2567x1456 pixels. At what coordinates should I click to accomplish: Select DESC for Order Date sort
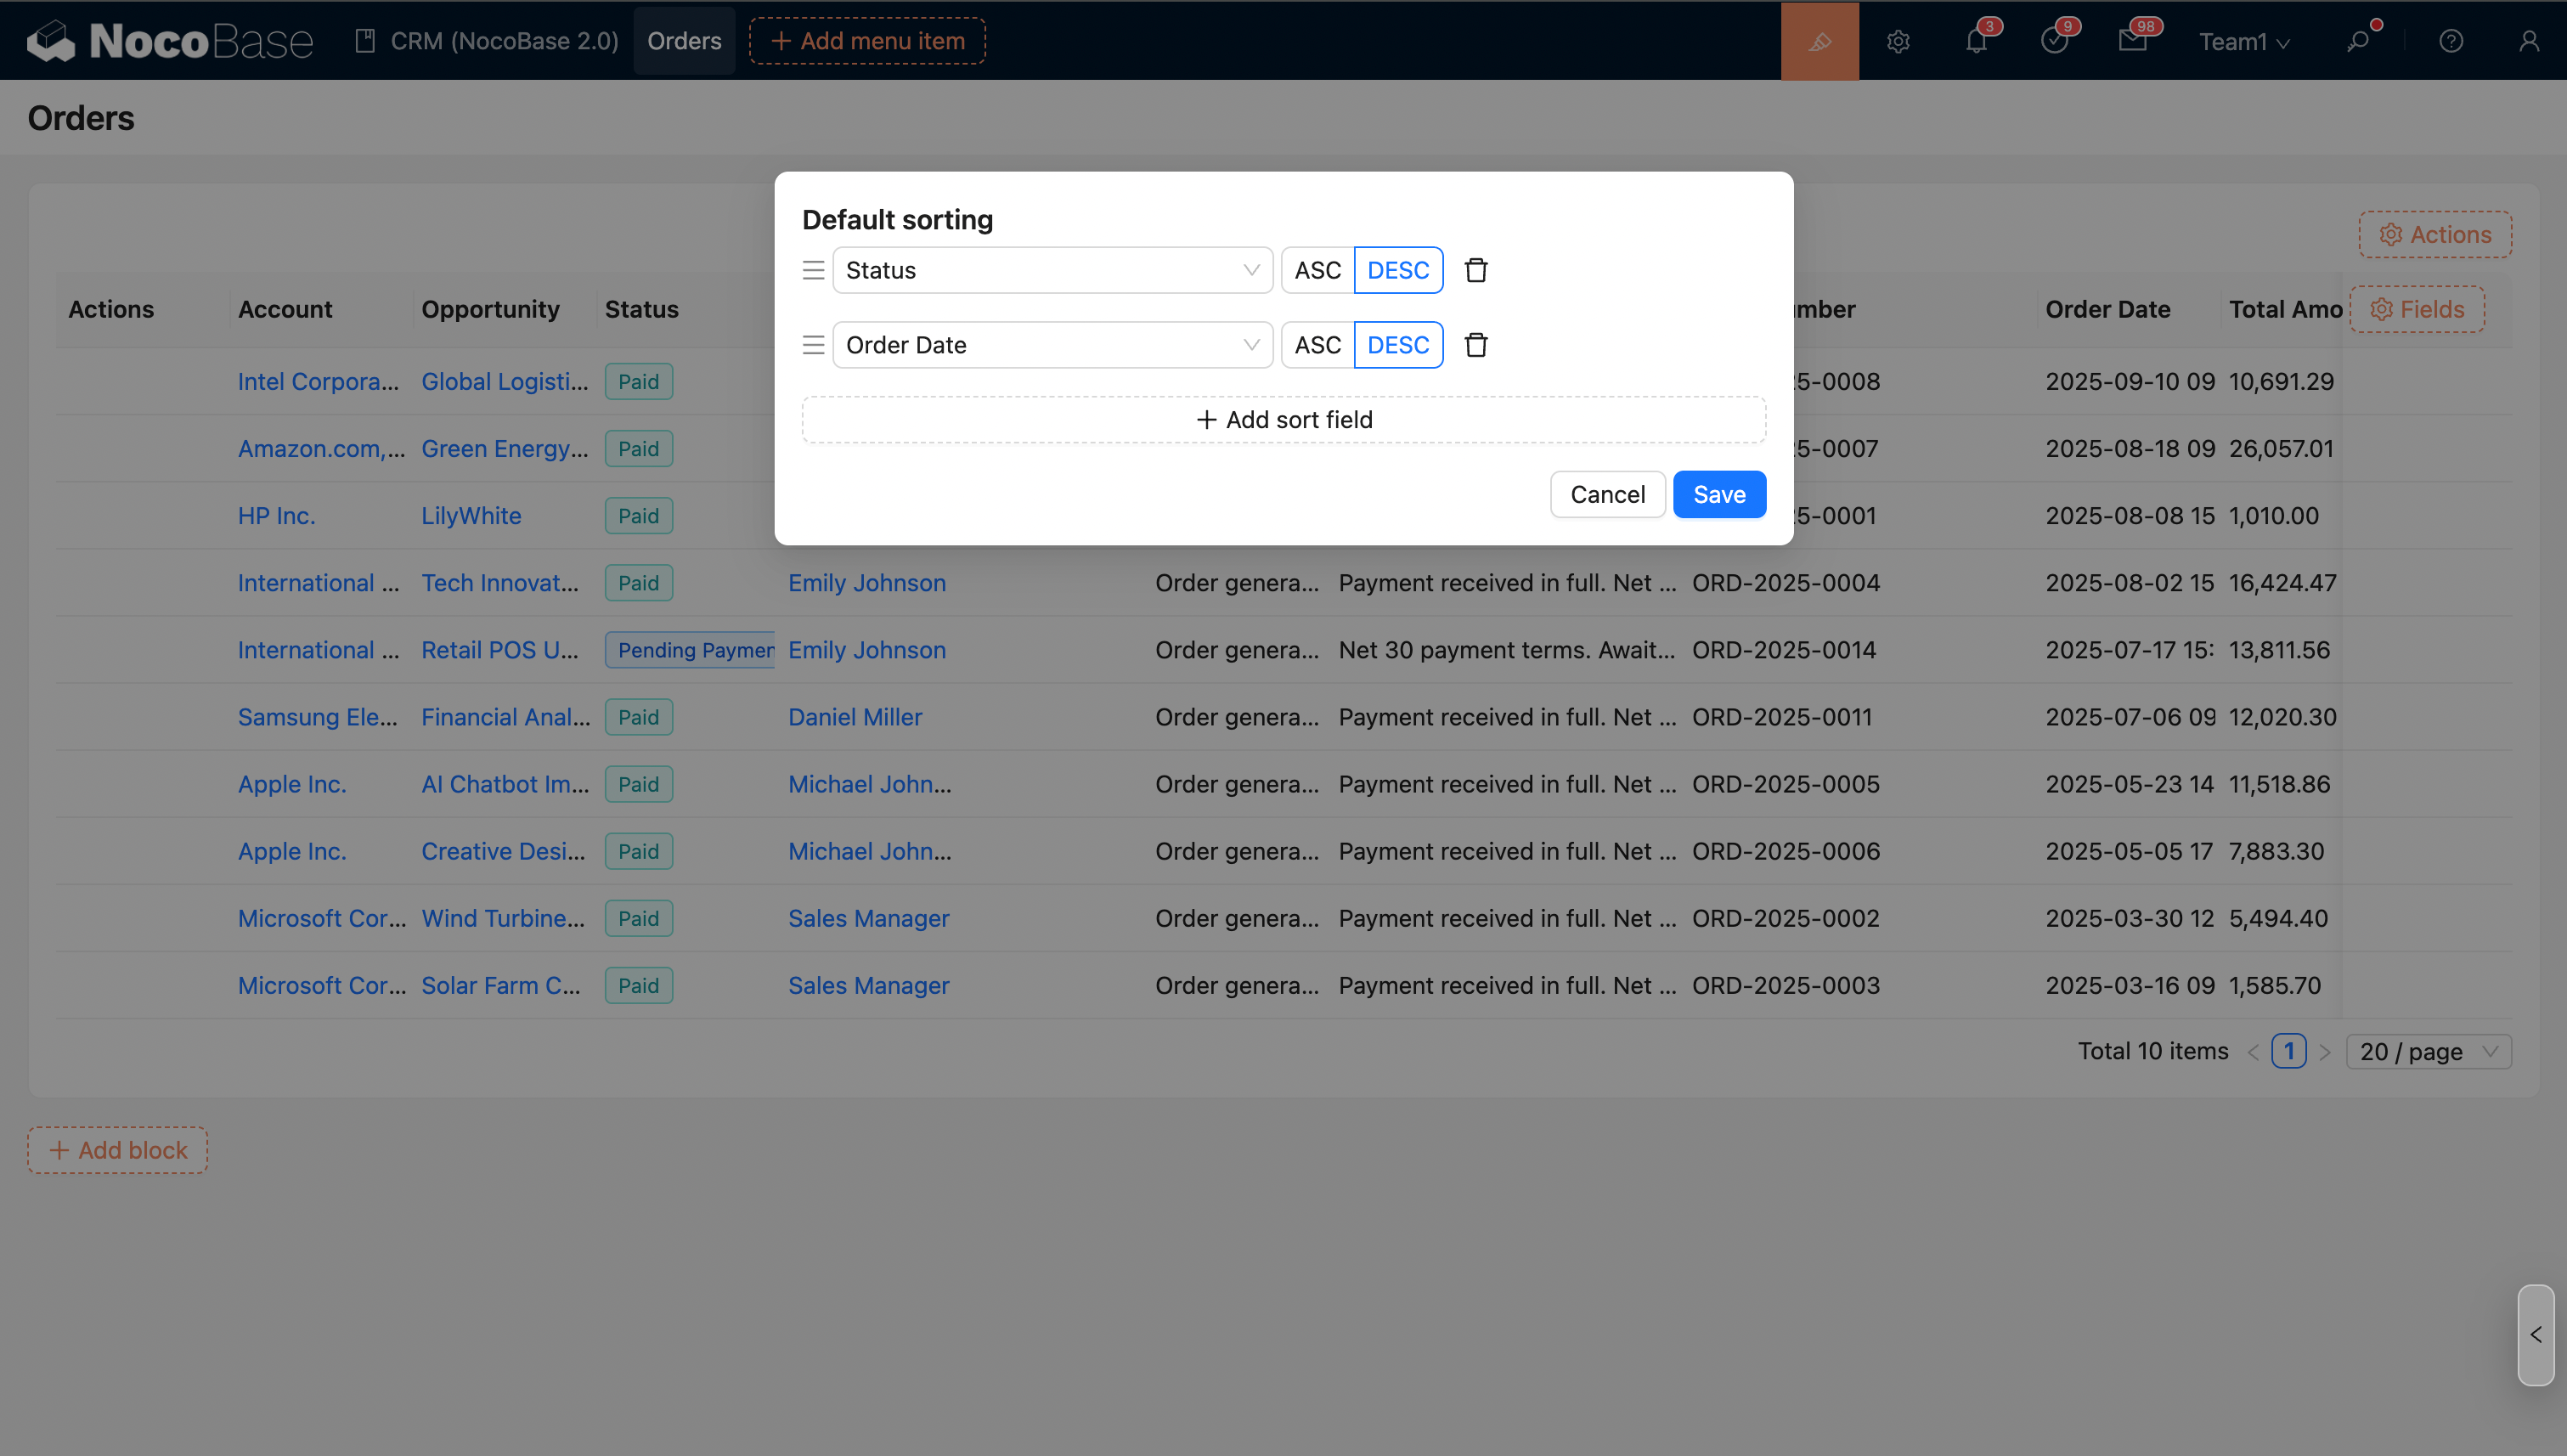coord(1397,345)
